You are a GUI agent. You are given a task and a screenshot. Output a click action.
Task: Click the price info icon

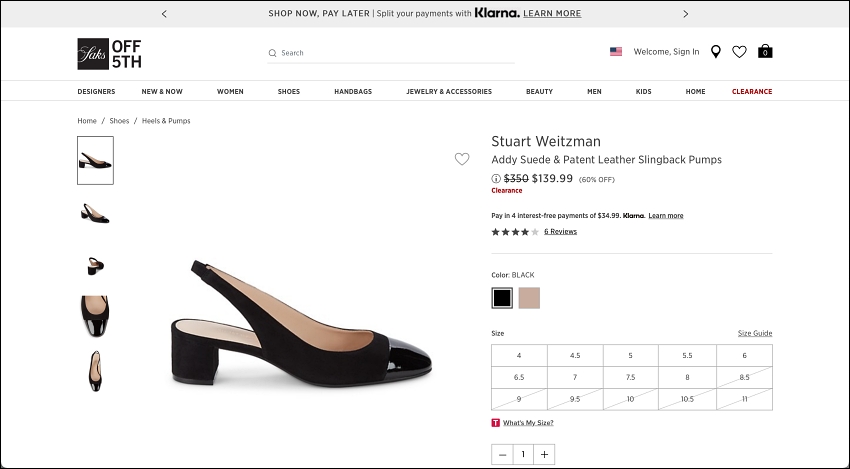495,178
